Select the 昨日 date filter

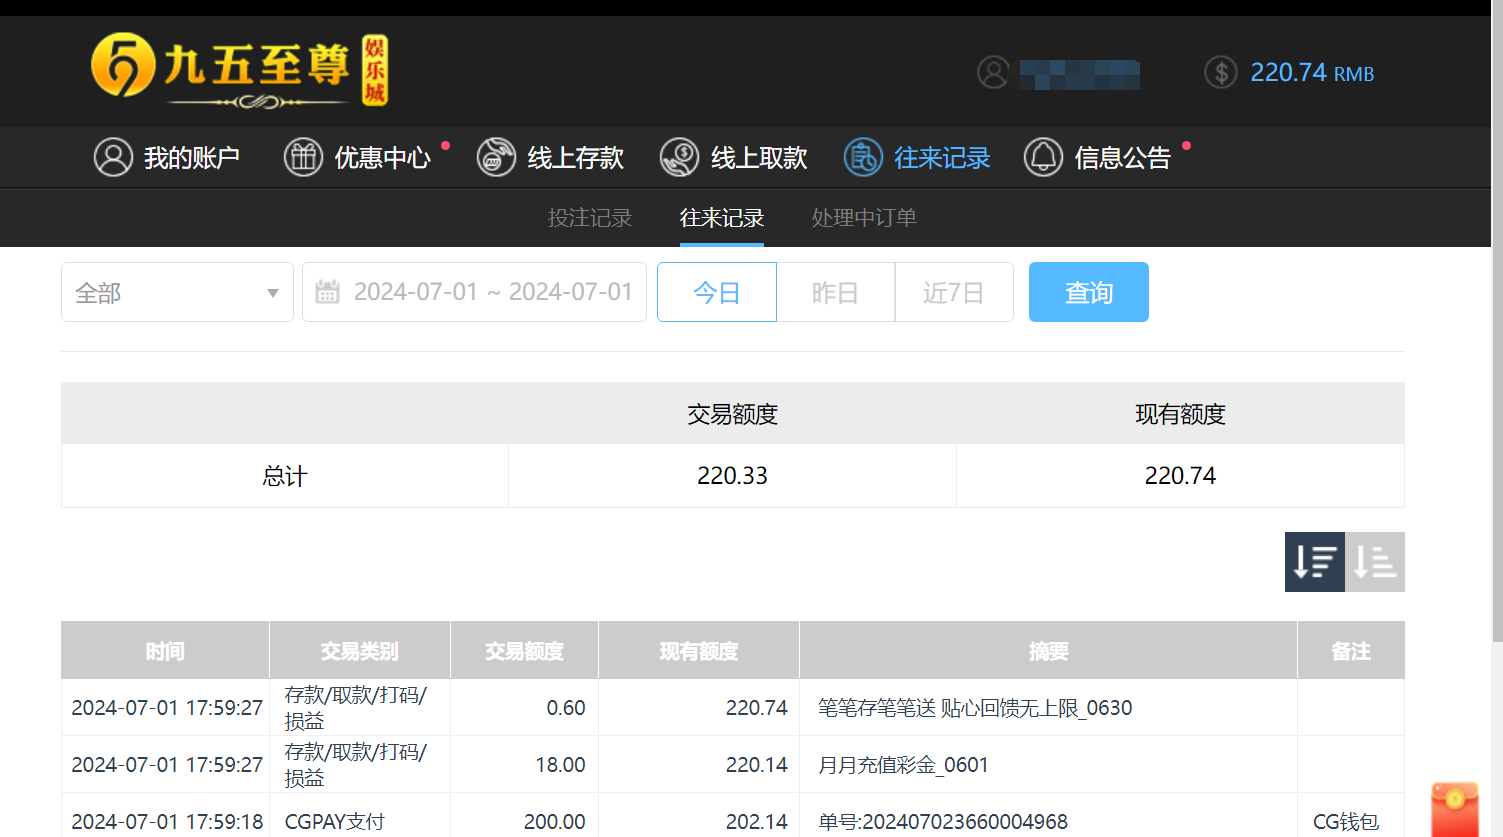coord(835,291)
